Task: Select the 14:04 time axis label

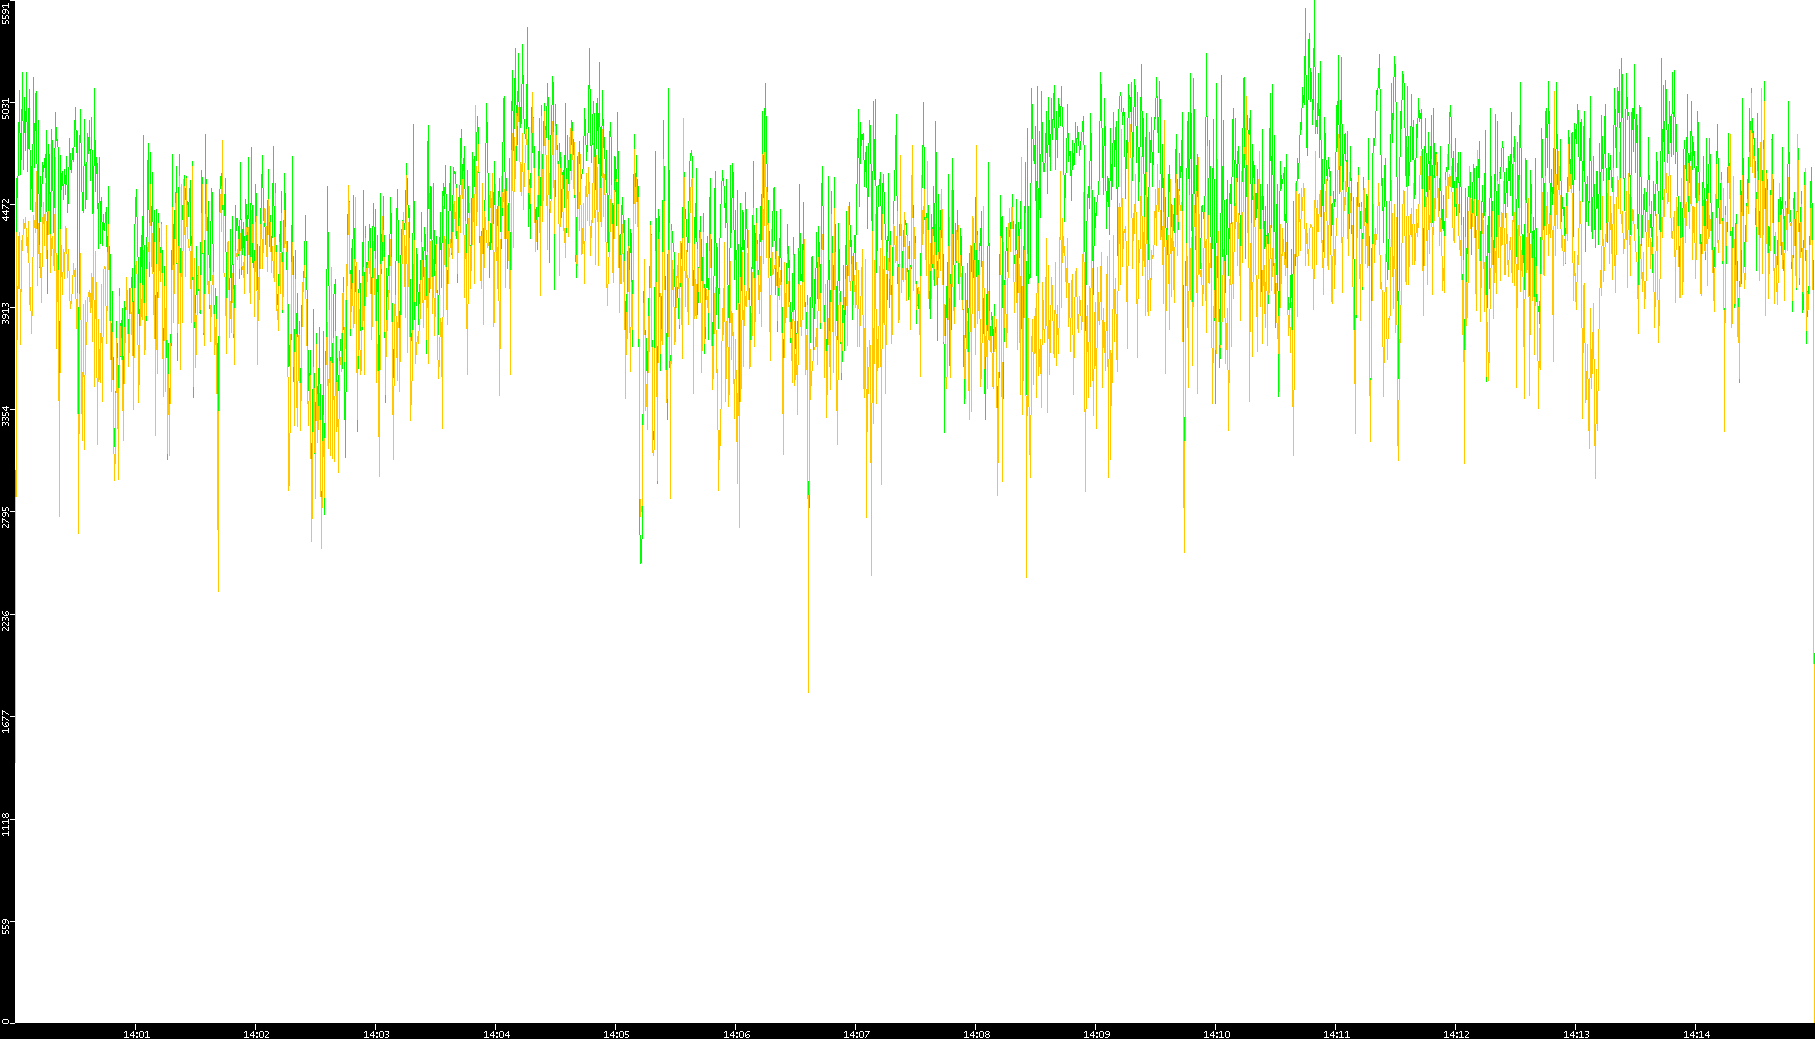Action: click(496, 1034)
